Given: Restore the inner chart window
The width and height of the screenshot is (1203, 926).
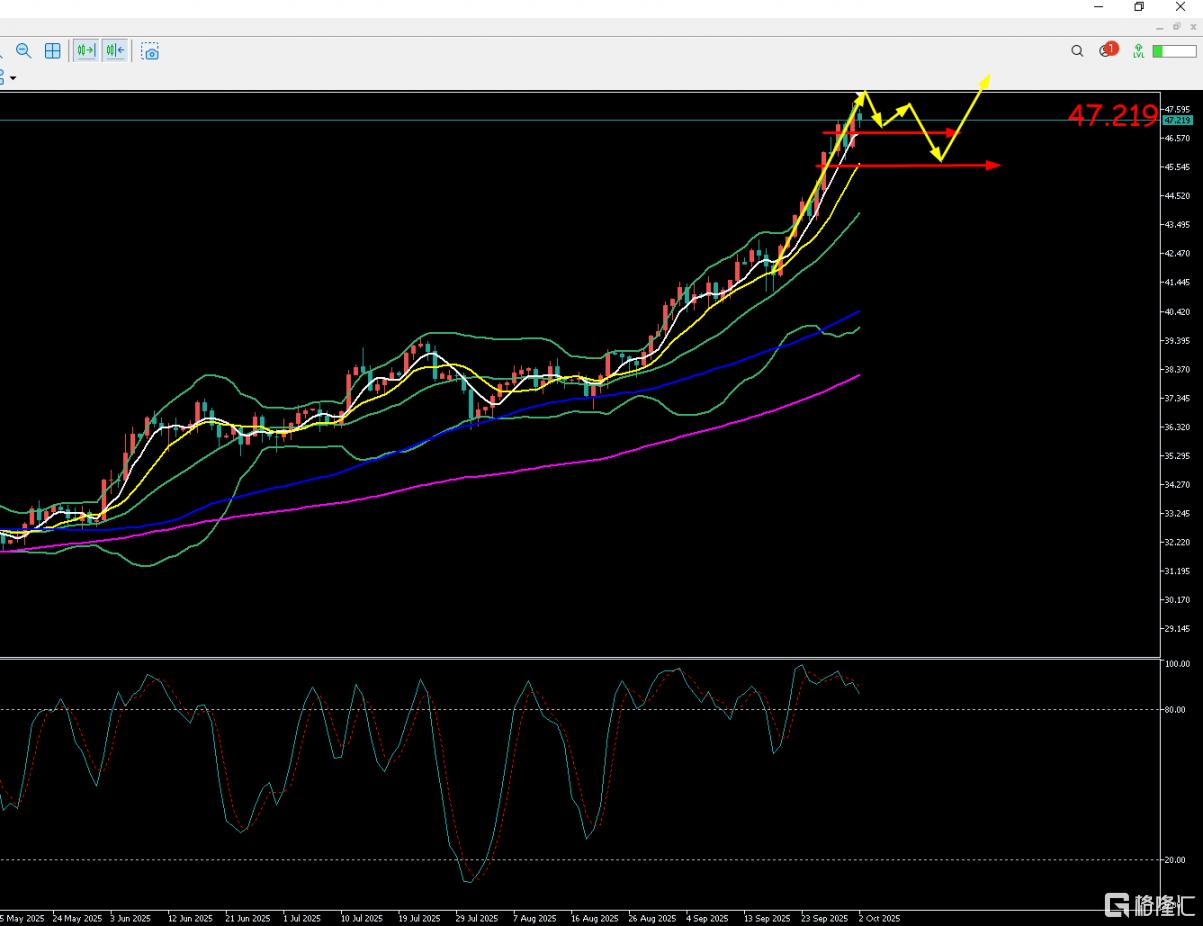Looking at the screenshot, I should pos(1176,26).
